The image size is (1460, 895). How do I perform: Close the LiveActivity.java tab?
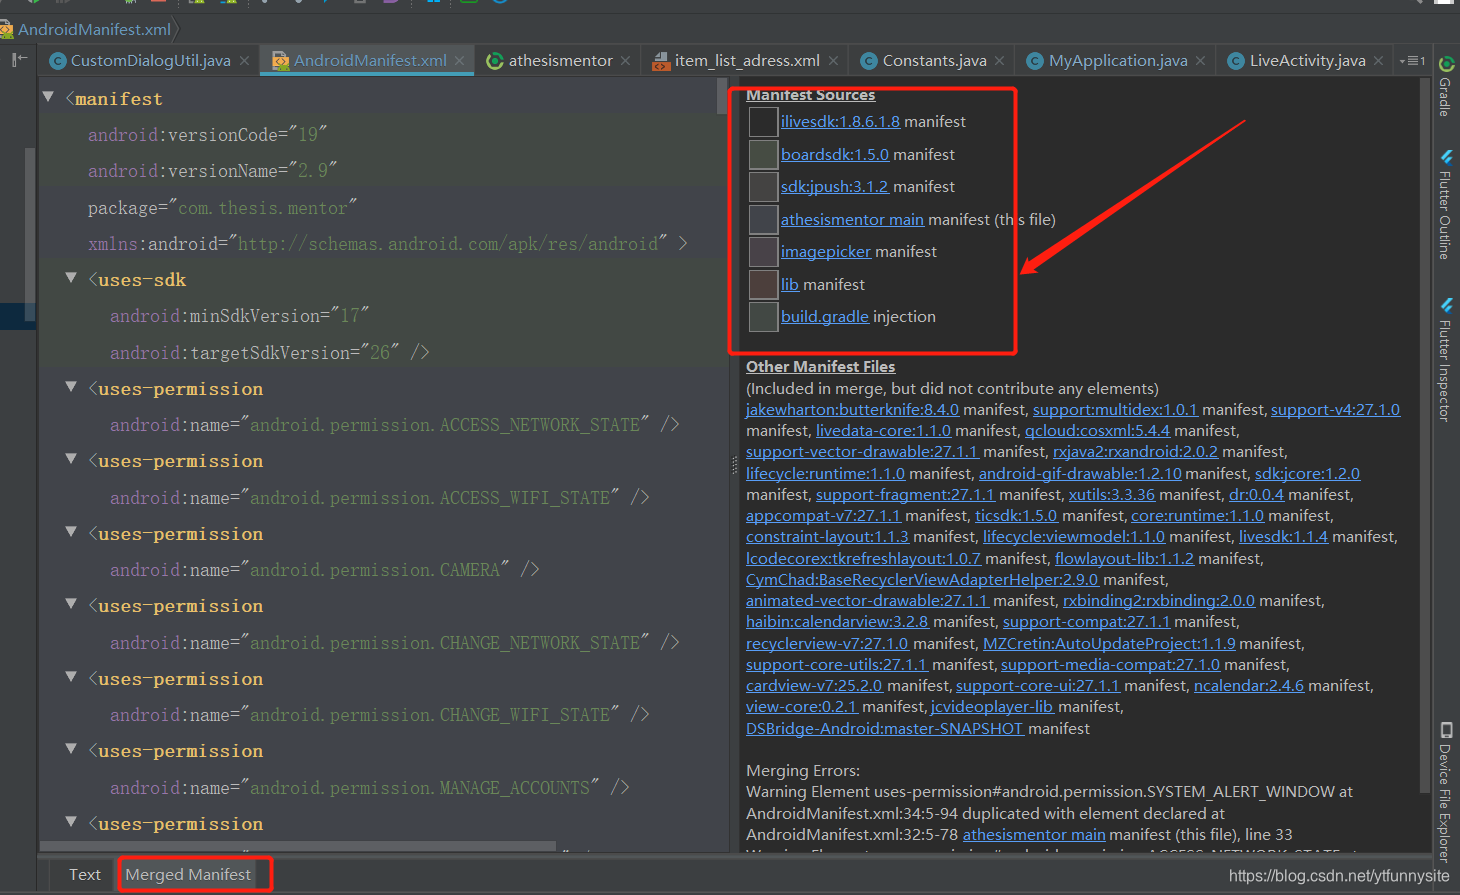(x=1378, y=61)
